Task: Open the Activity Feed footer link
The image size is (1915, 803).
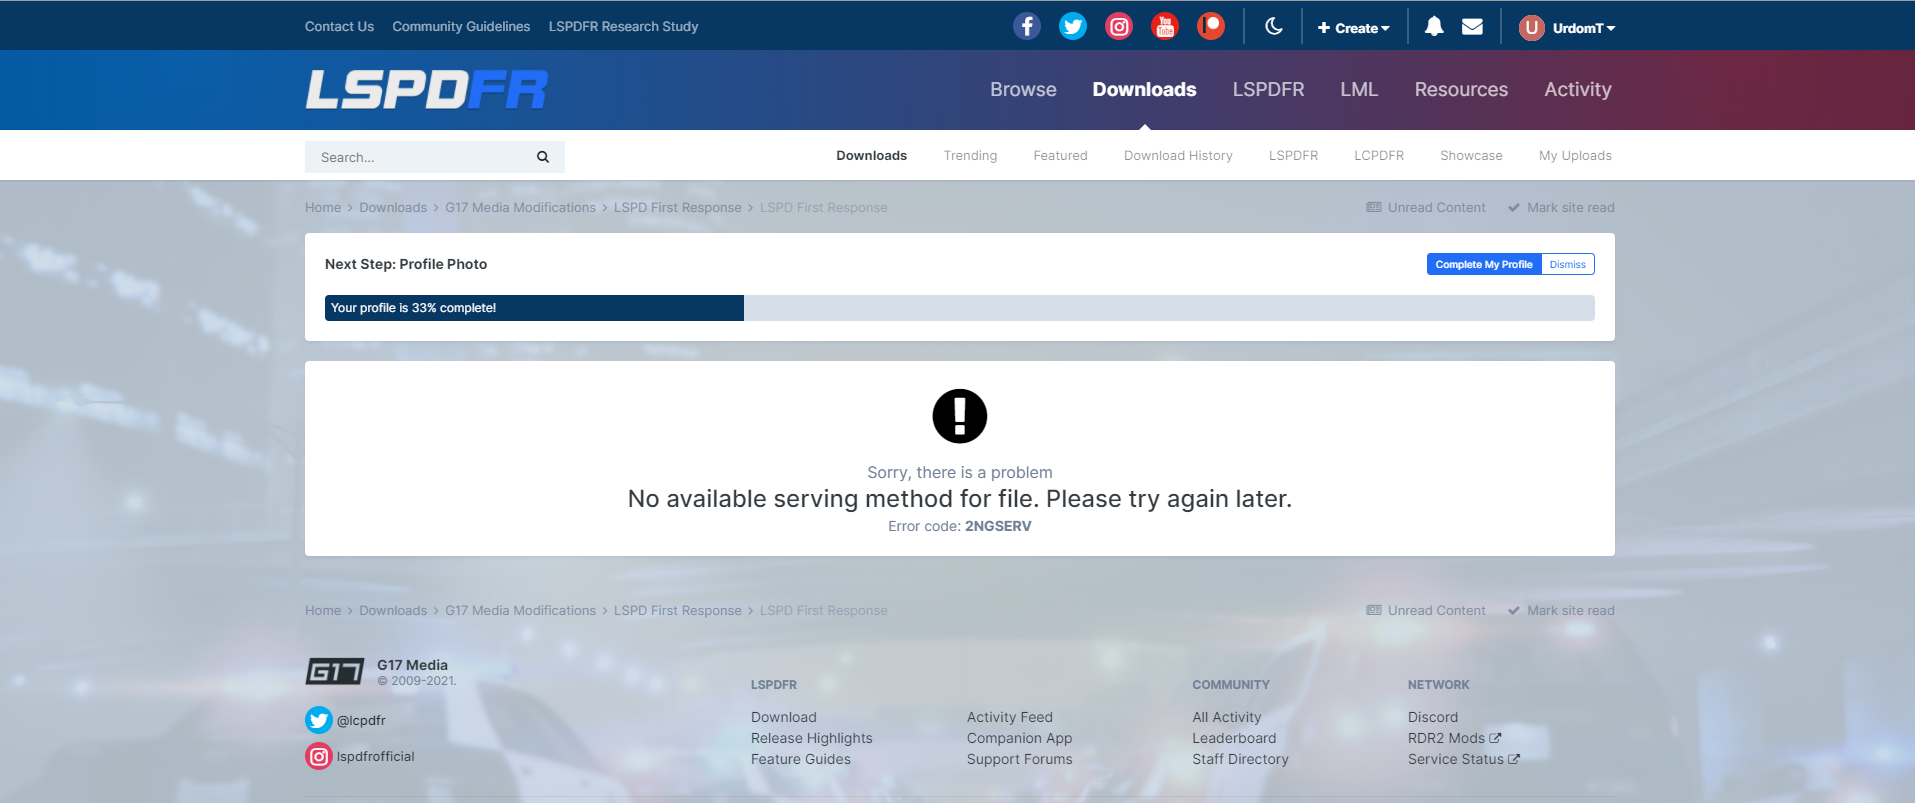Action: click(1009, 717)
